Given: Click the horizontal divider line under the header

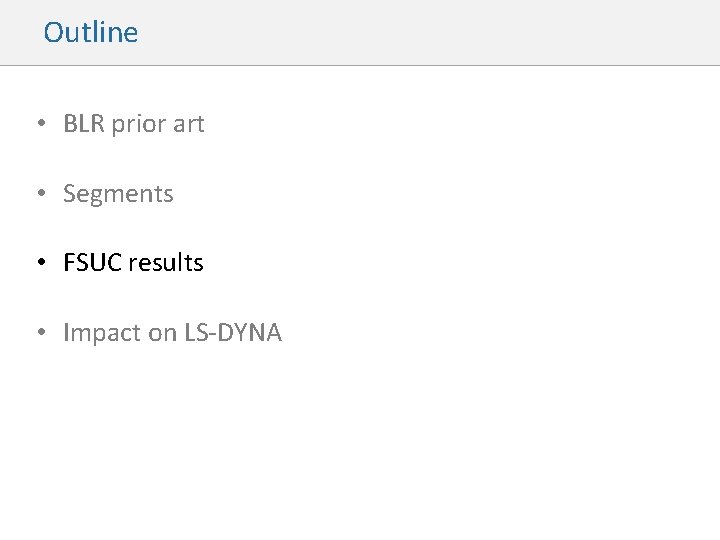Looking at the screenshot, I should pos(360,66).
